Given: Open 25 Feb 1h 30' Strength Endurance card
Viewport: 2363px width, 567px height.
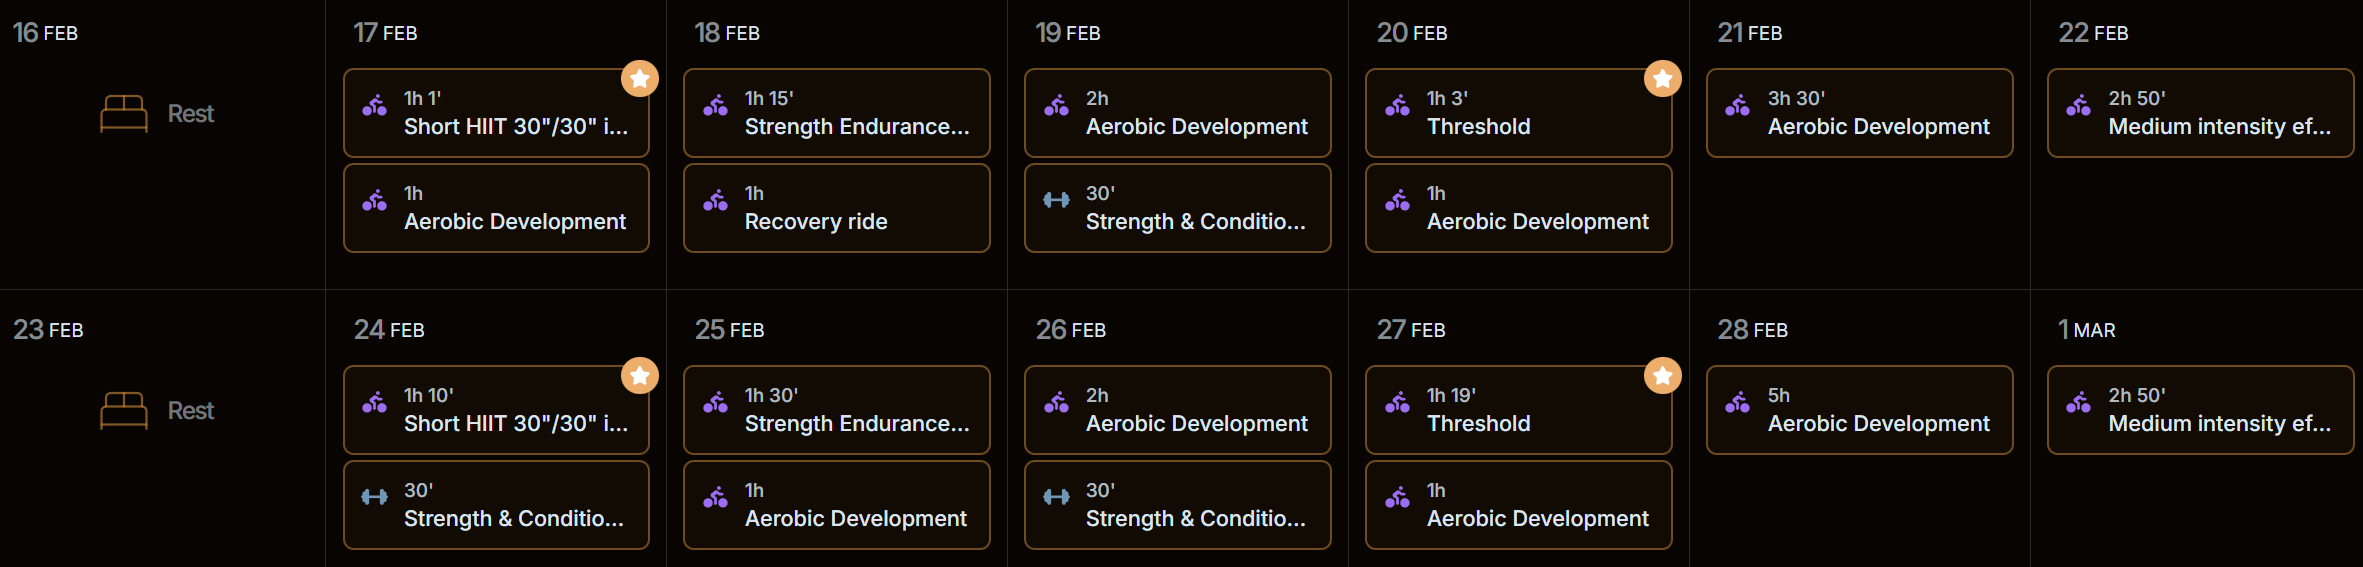Looking at the screenshot, I should (837, 410).
